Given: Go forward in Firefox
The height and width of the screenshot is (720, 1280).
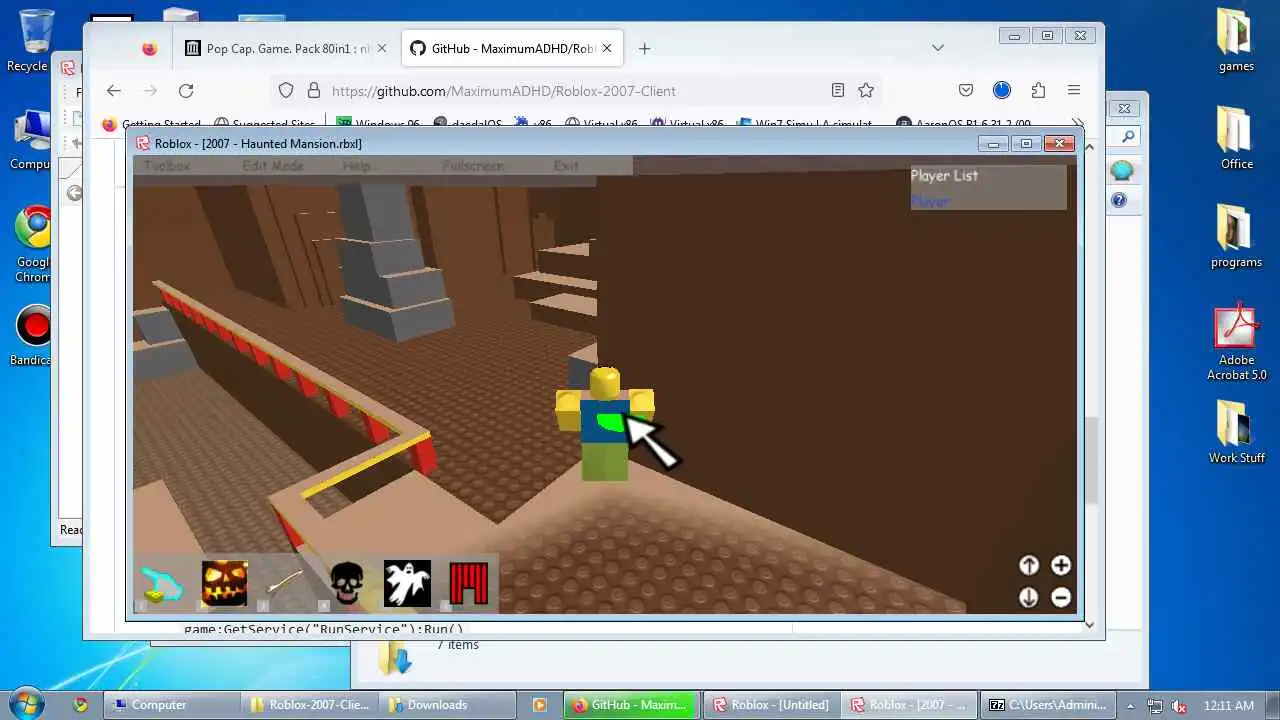Looking at the screenshot, I should 150,90.
